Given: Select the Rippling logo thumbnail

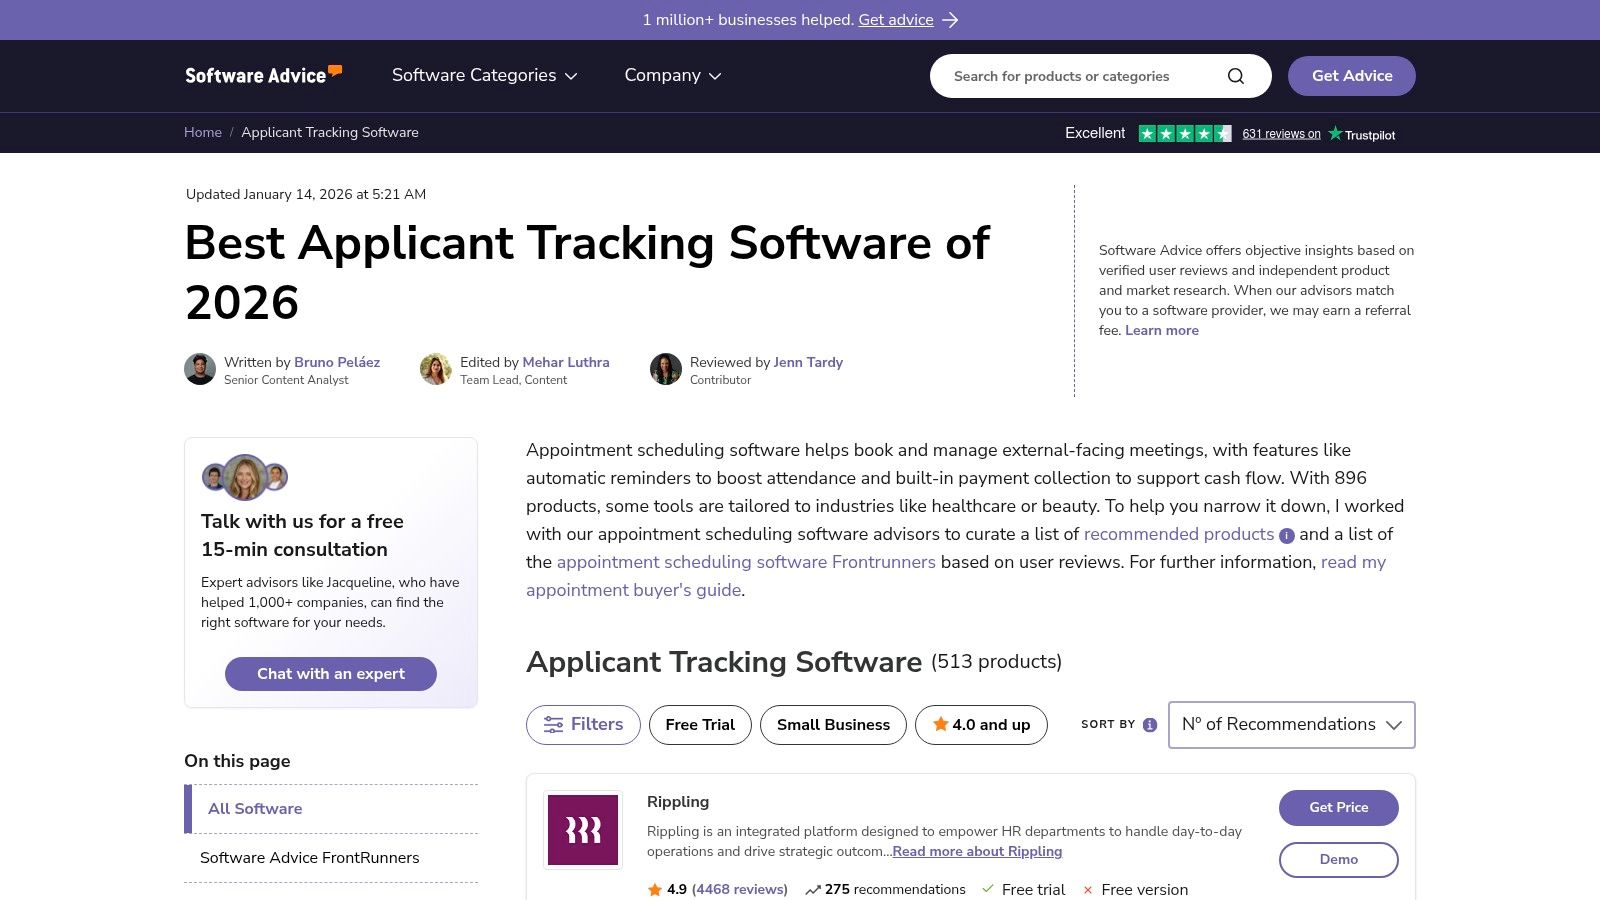Looking at the screenshot, I should [x=583, y=830].
